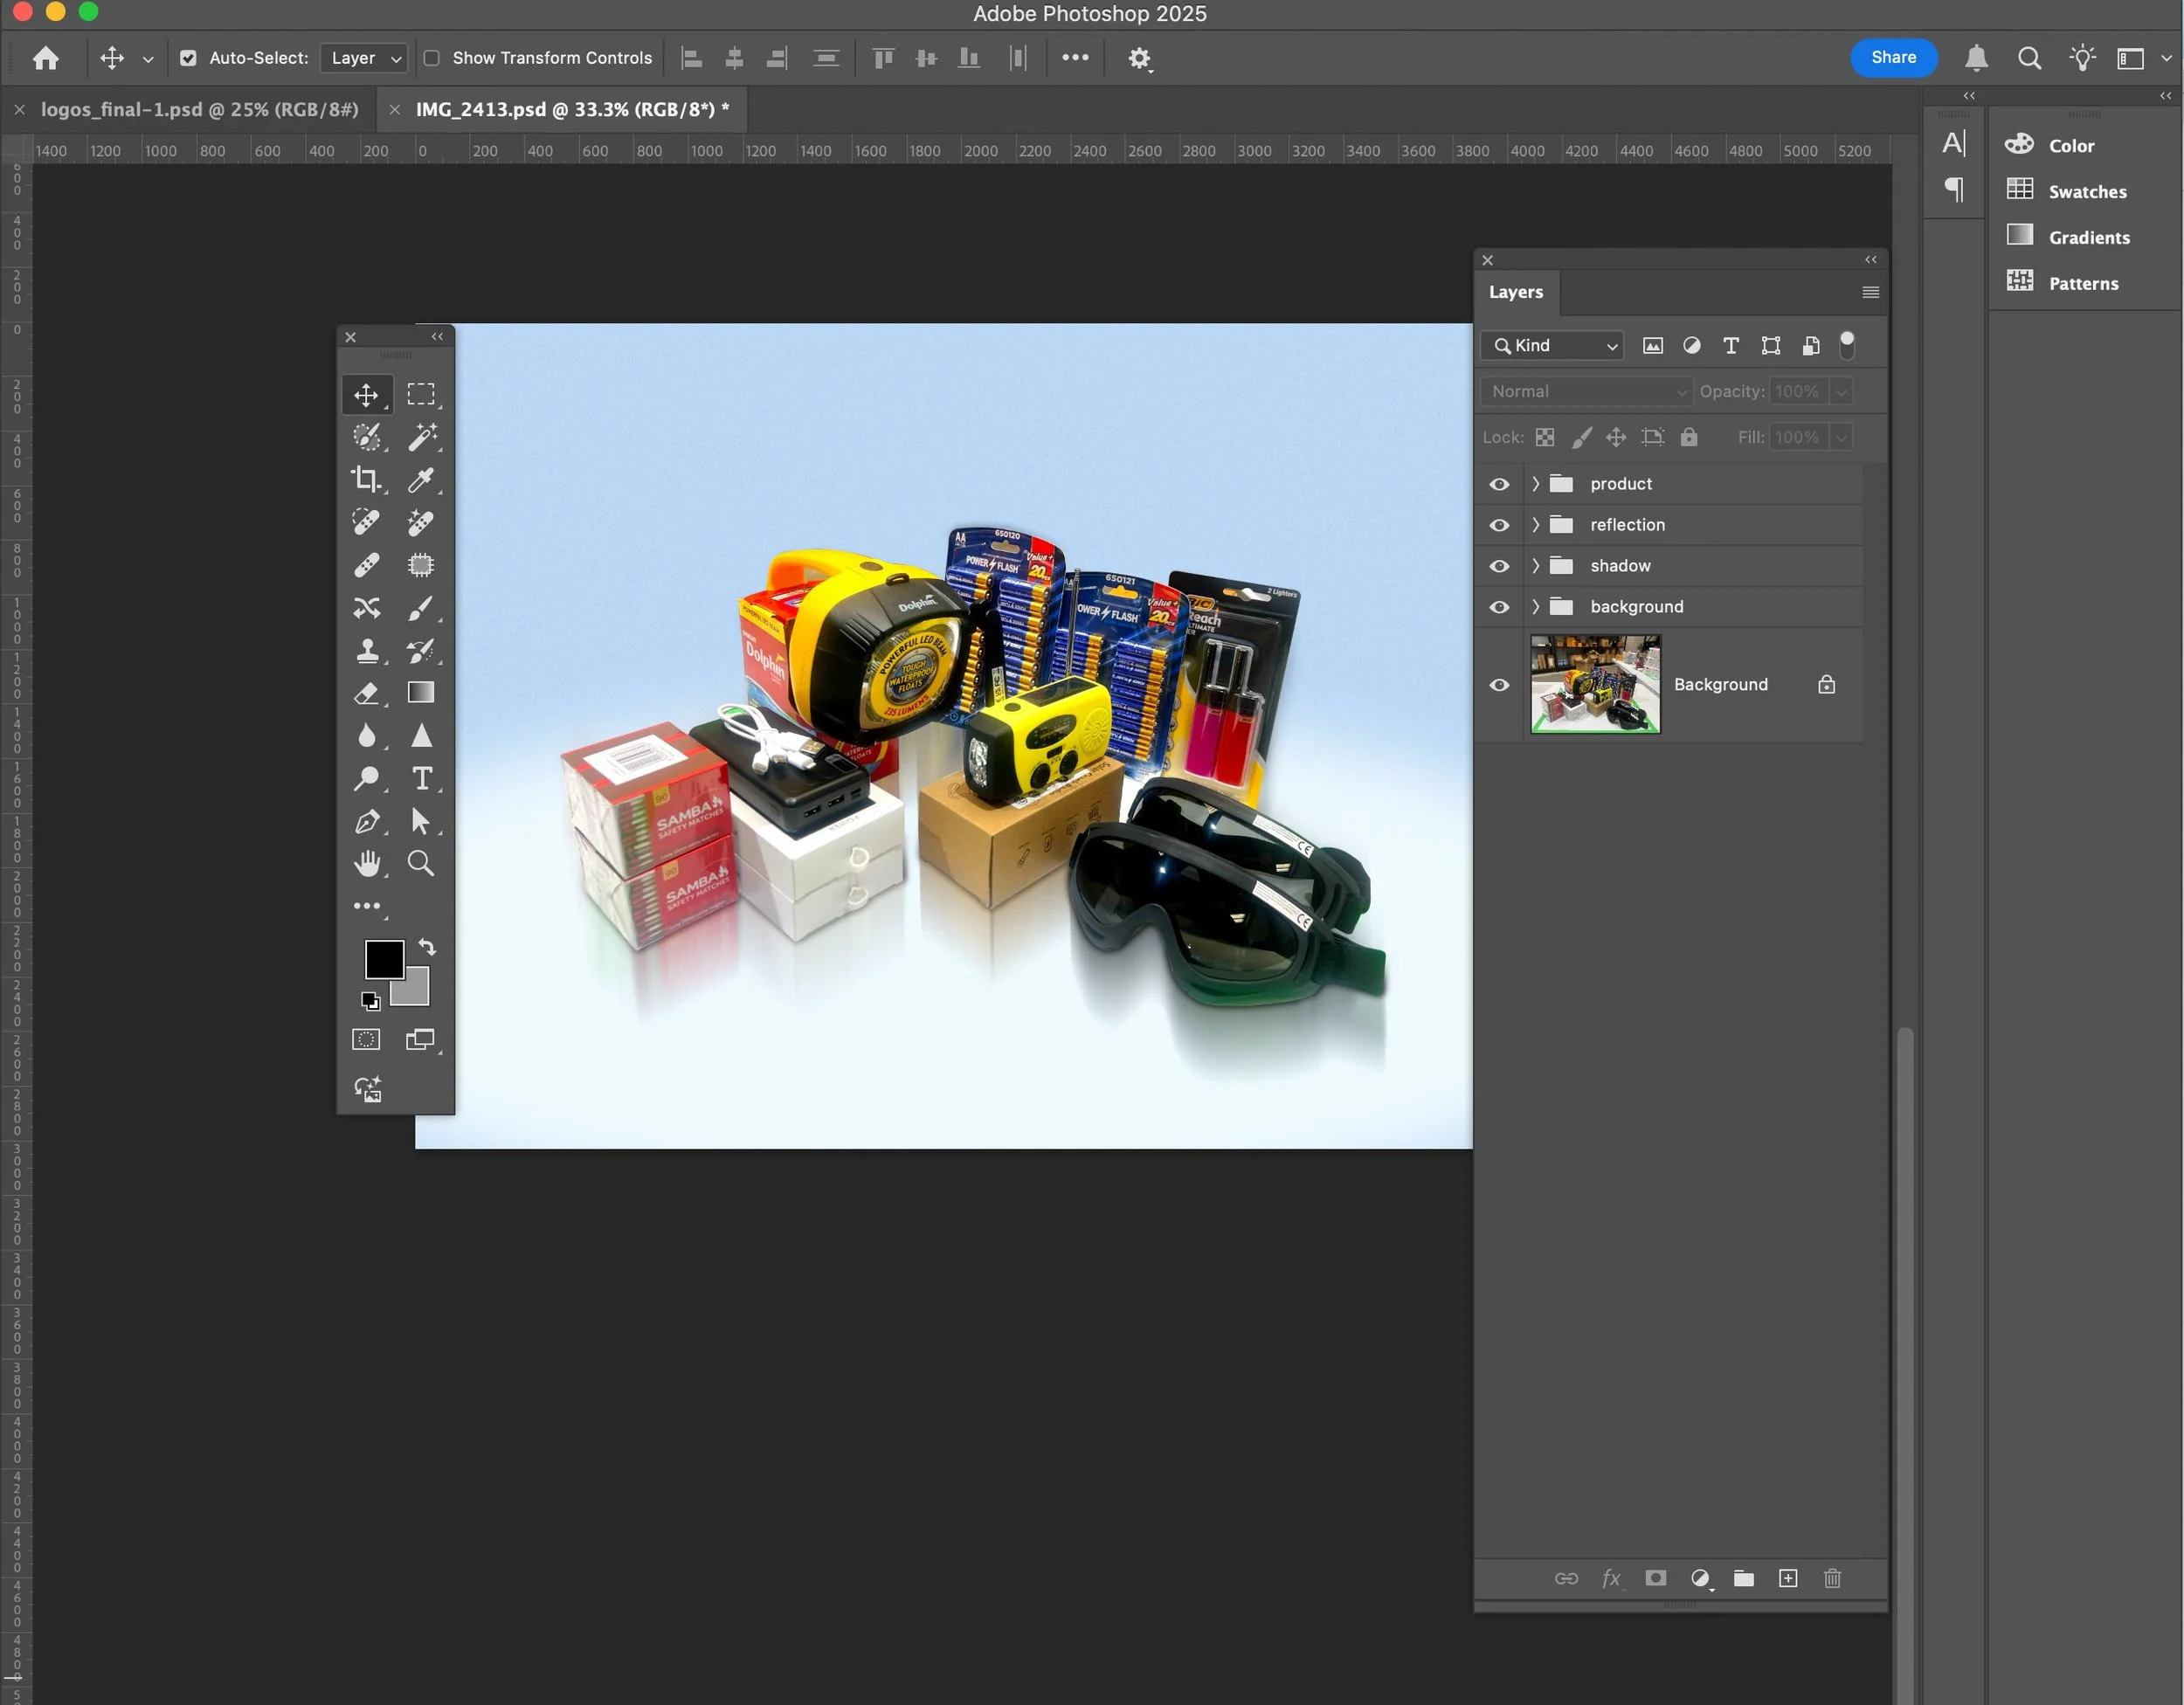Switch to logos_final-1.psd document tab
The image size is (2184, 1705).
tap(199, 109)
